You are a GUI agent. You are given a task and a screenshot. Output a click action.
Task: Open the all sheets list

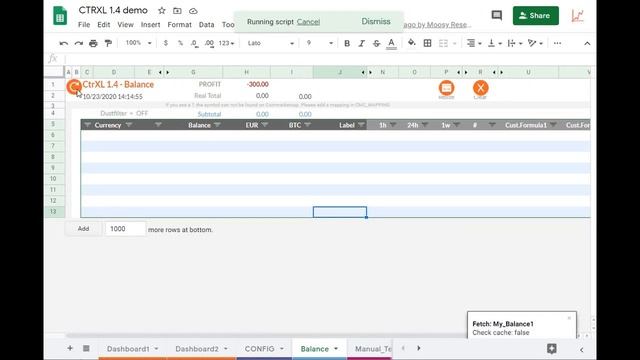(86, 348)
